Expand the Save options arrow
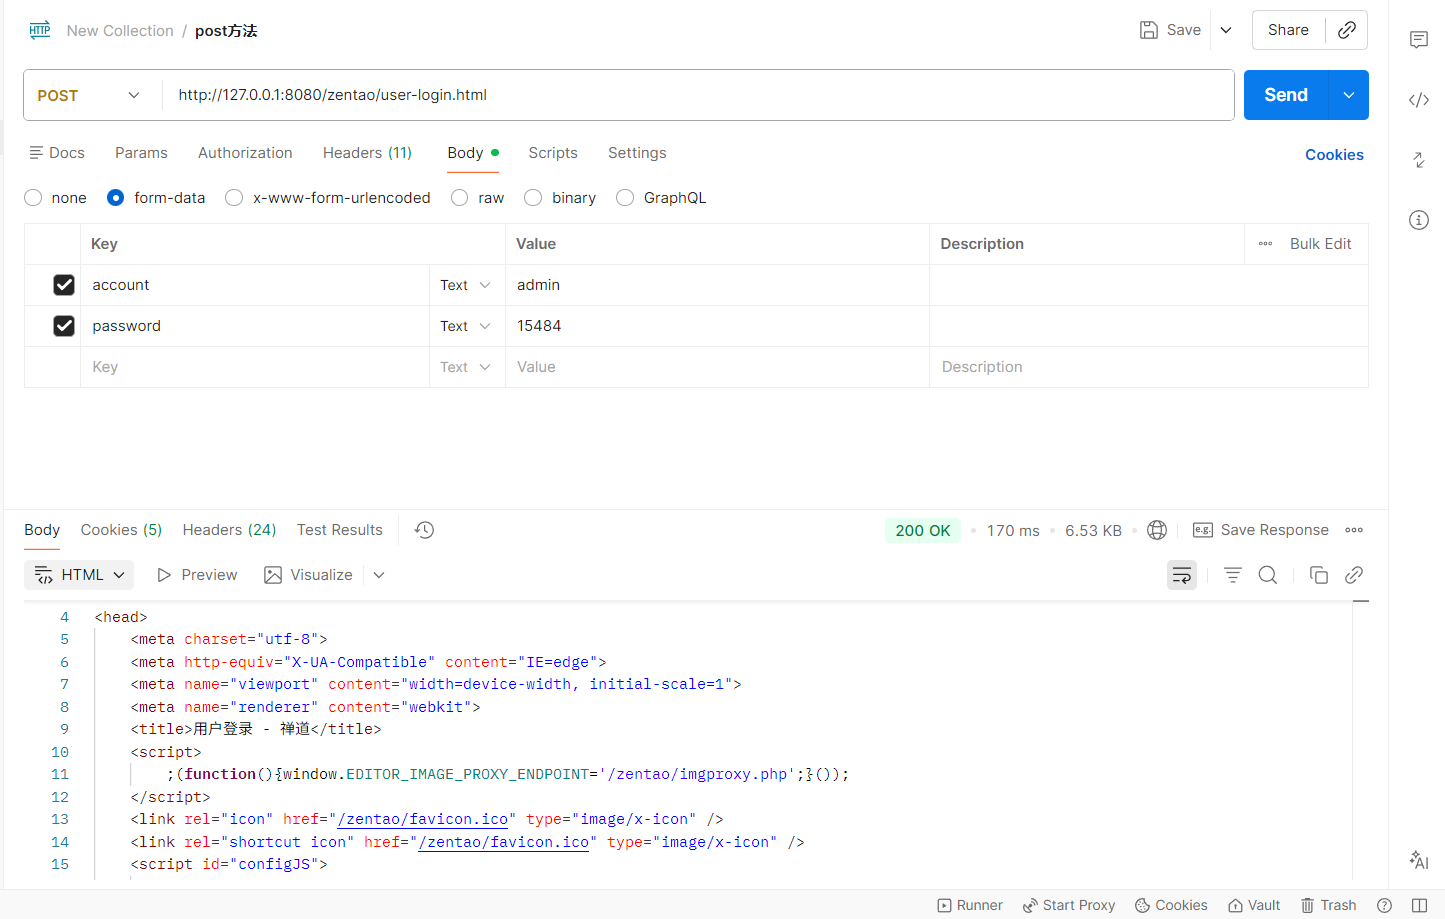This screenshot has width=1445, height=919. tap(1226, 30)
